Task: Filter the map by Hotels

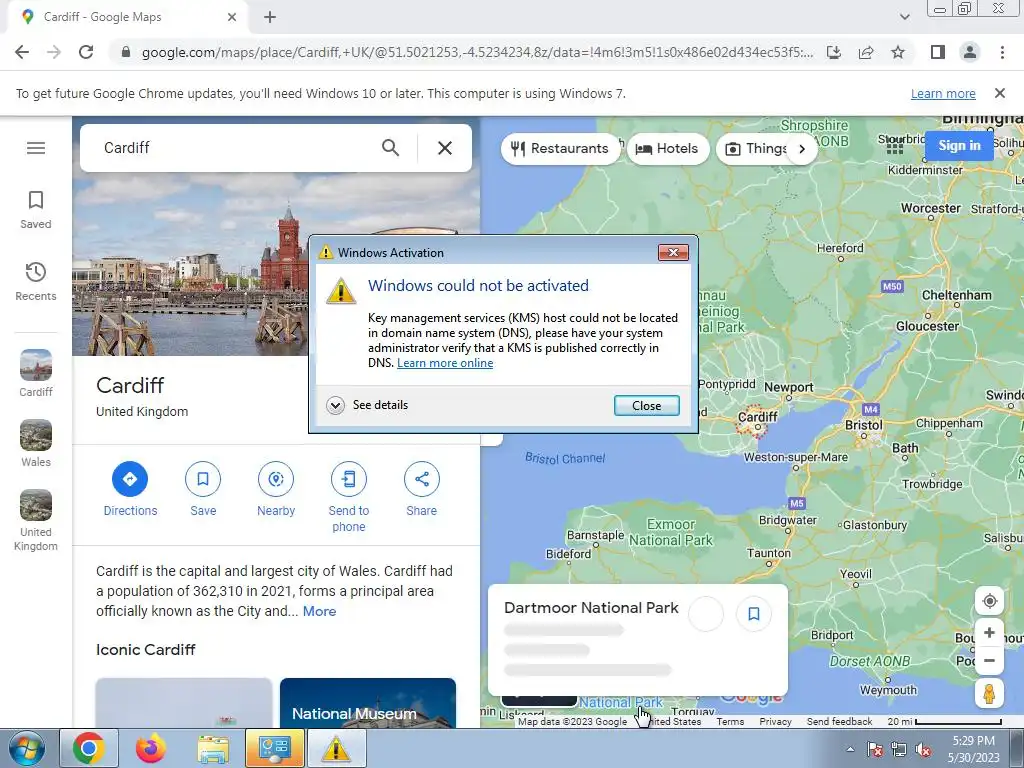Action: coord(667,149)
